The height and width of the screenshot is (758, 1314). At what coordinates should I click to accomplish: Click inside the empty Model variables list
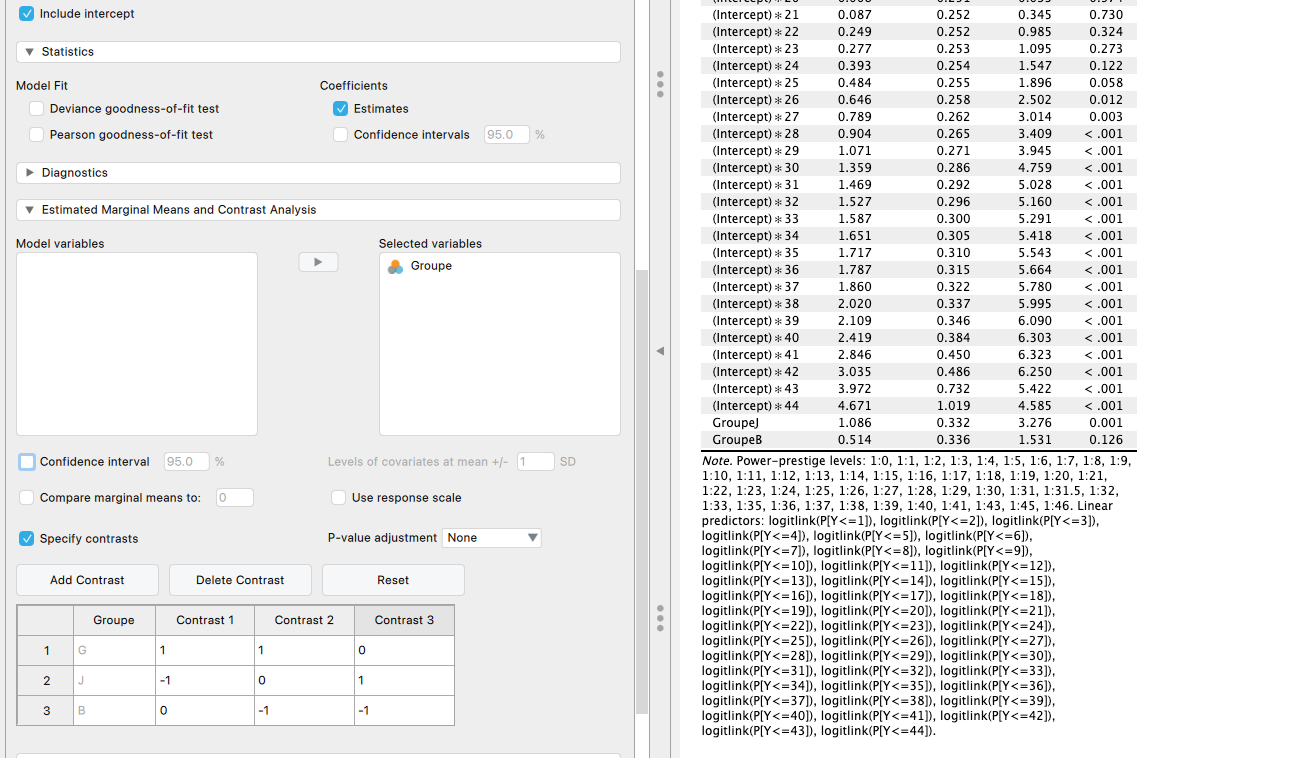[137, 344]
